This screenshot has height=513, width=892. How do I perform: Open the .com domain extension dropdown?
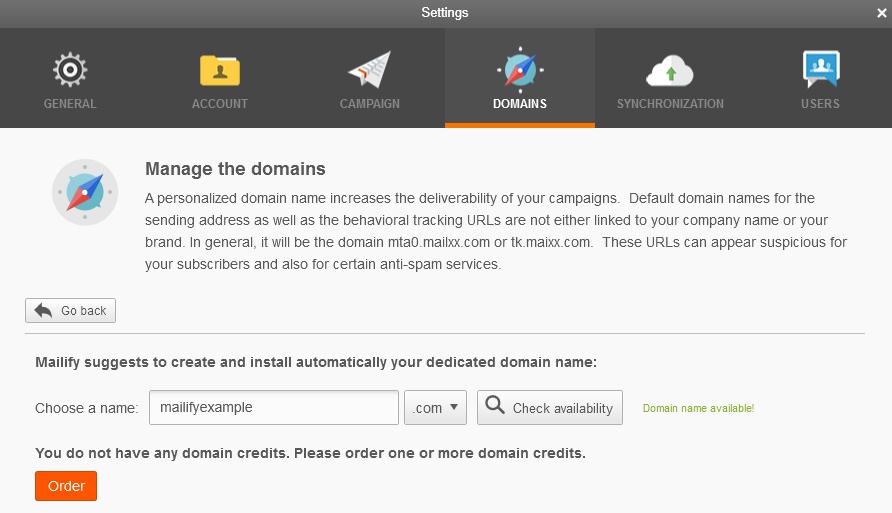point(435,407)
